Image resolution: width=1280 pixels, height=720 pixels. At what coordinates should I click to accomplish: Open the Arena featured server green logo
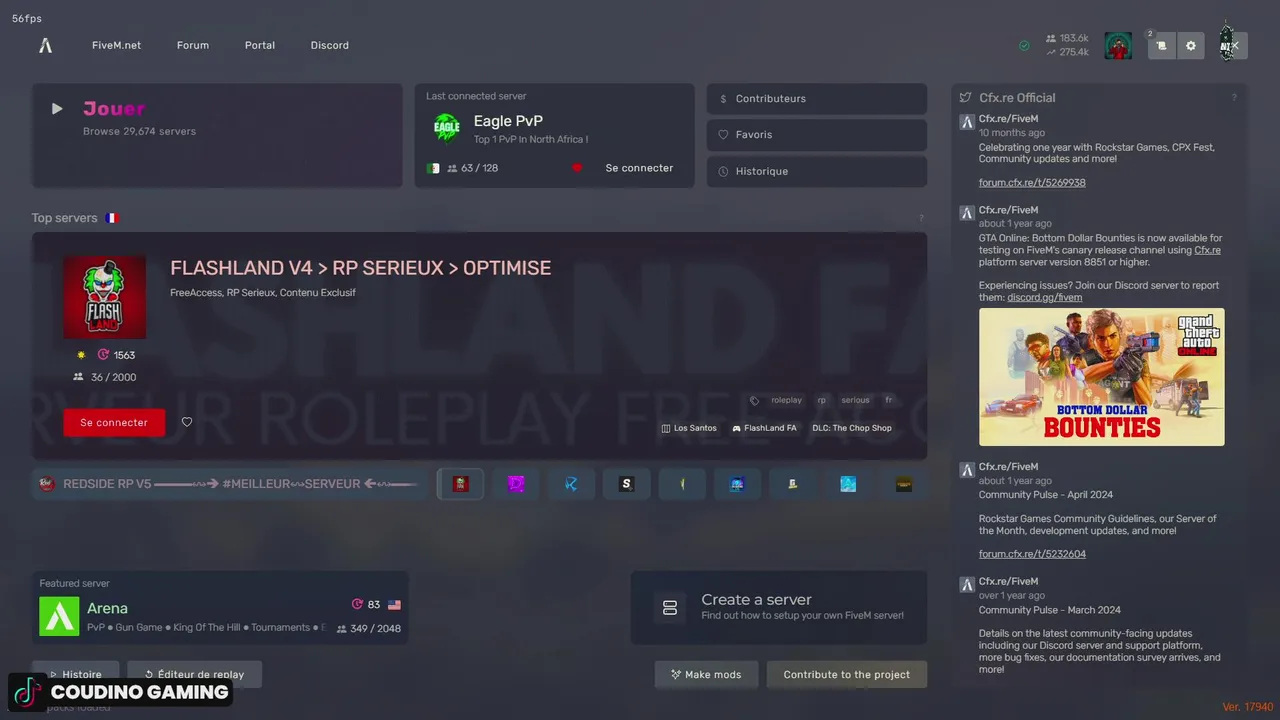click(x=59, y=616)
